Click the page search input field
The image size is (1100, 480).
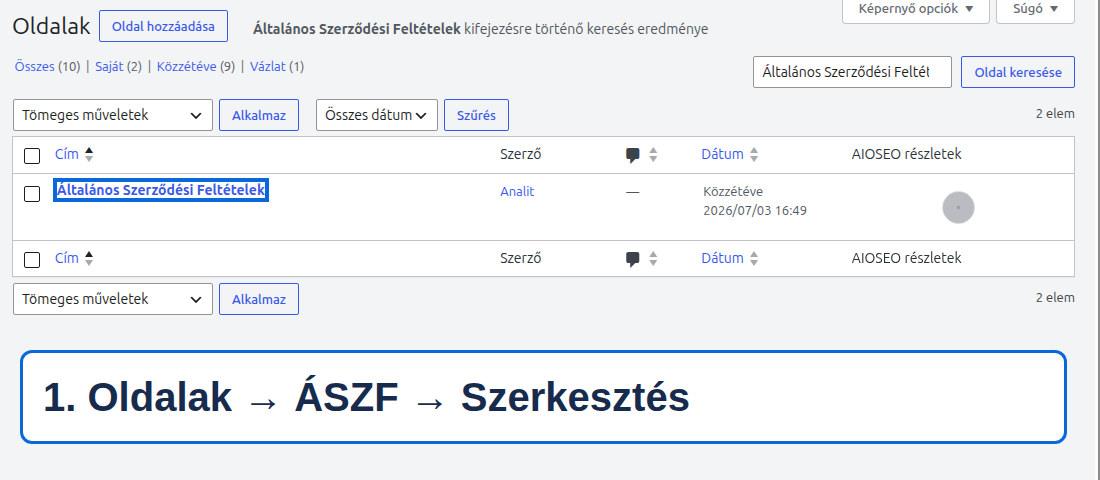[x=852, y=72]
